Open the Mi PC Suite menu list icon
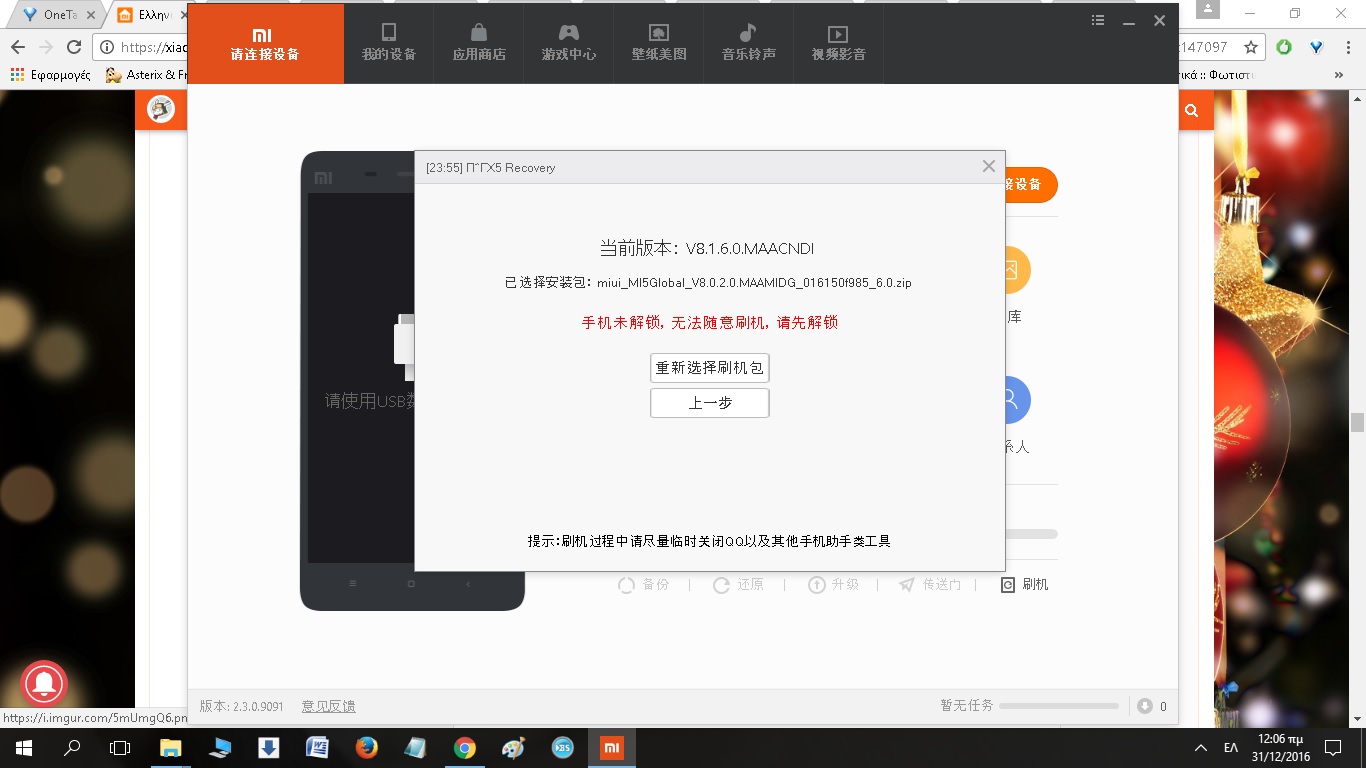The height and width of the screenshot is (768, 1366). 1098,20
